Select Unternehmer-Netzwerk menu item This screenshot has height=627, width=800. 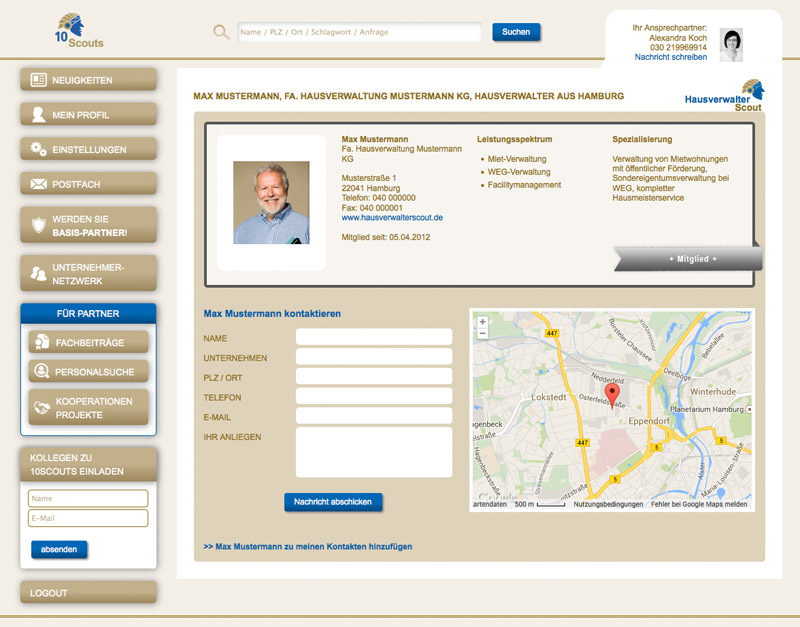(x=88, y=273)
